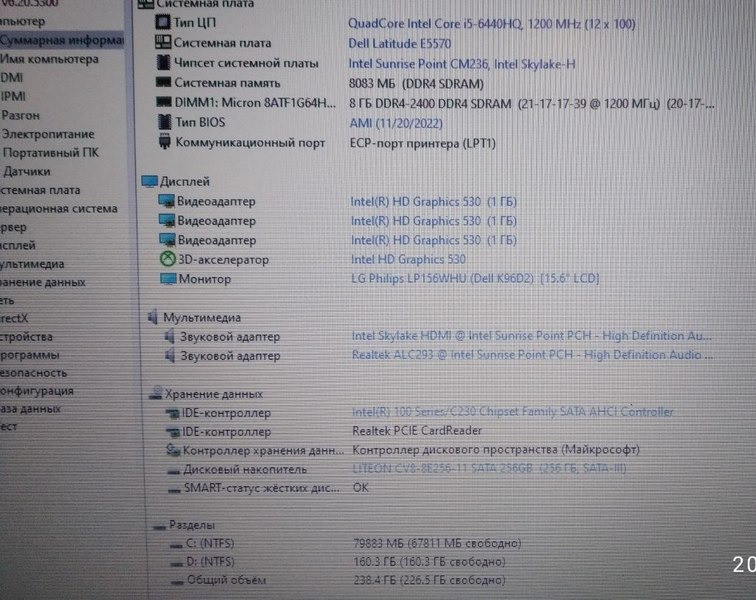Click Контроллер дискового пространства (Майкрософт) value

[496, 450]
